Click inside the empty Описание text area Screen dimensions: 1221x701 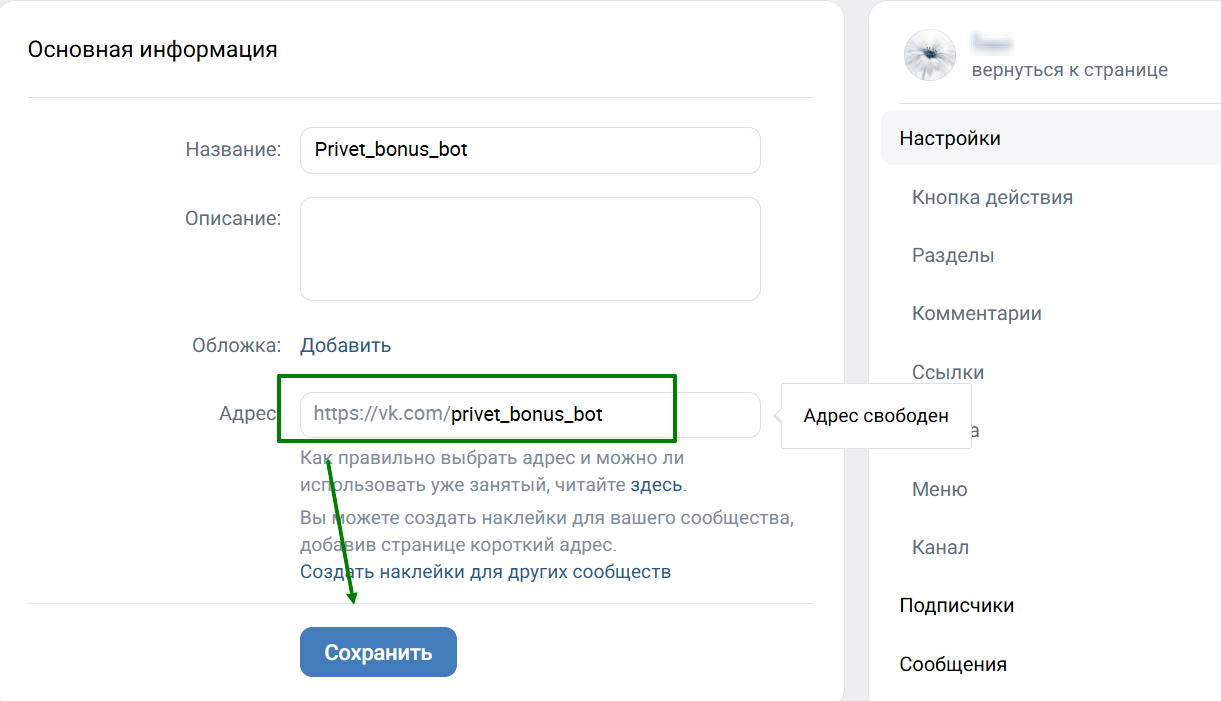click(530, 248)
